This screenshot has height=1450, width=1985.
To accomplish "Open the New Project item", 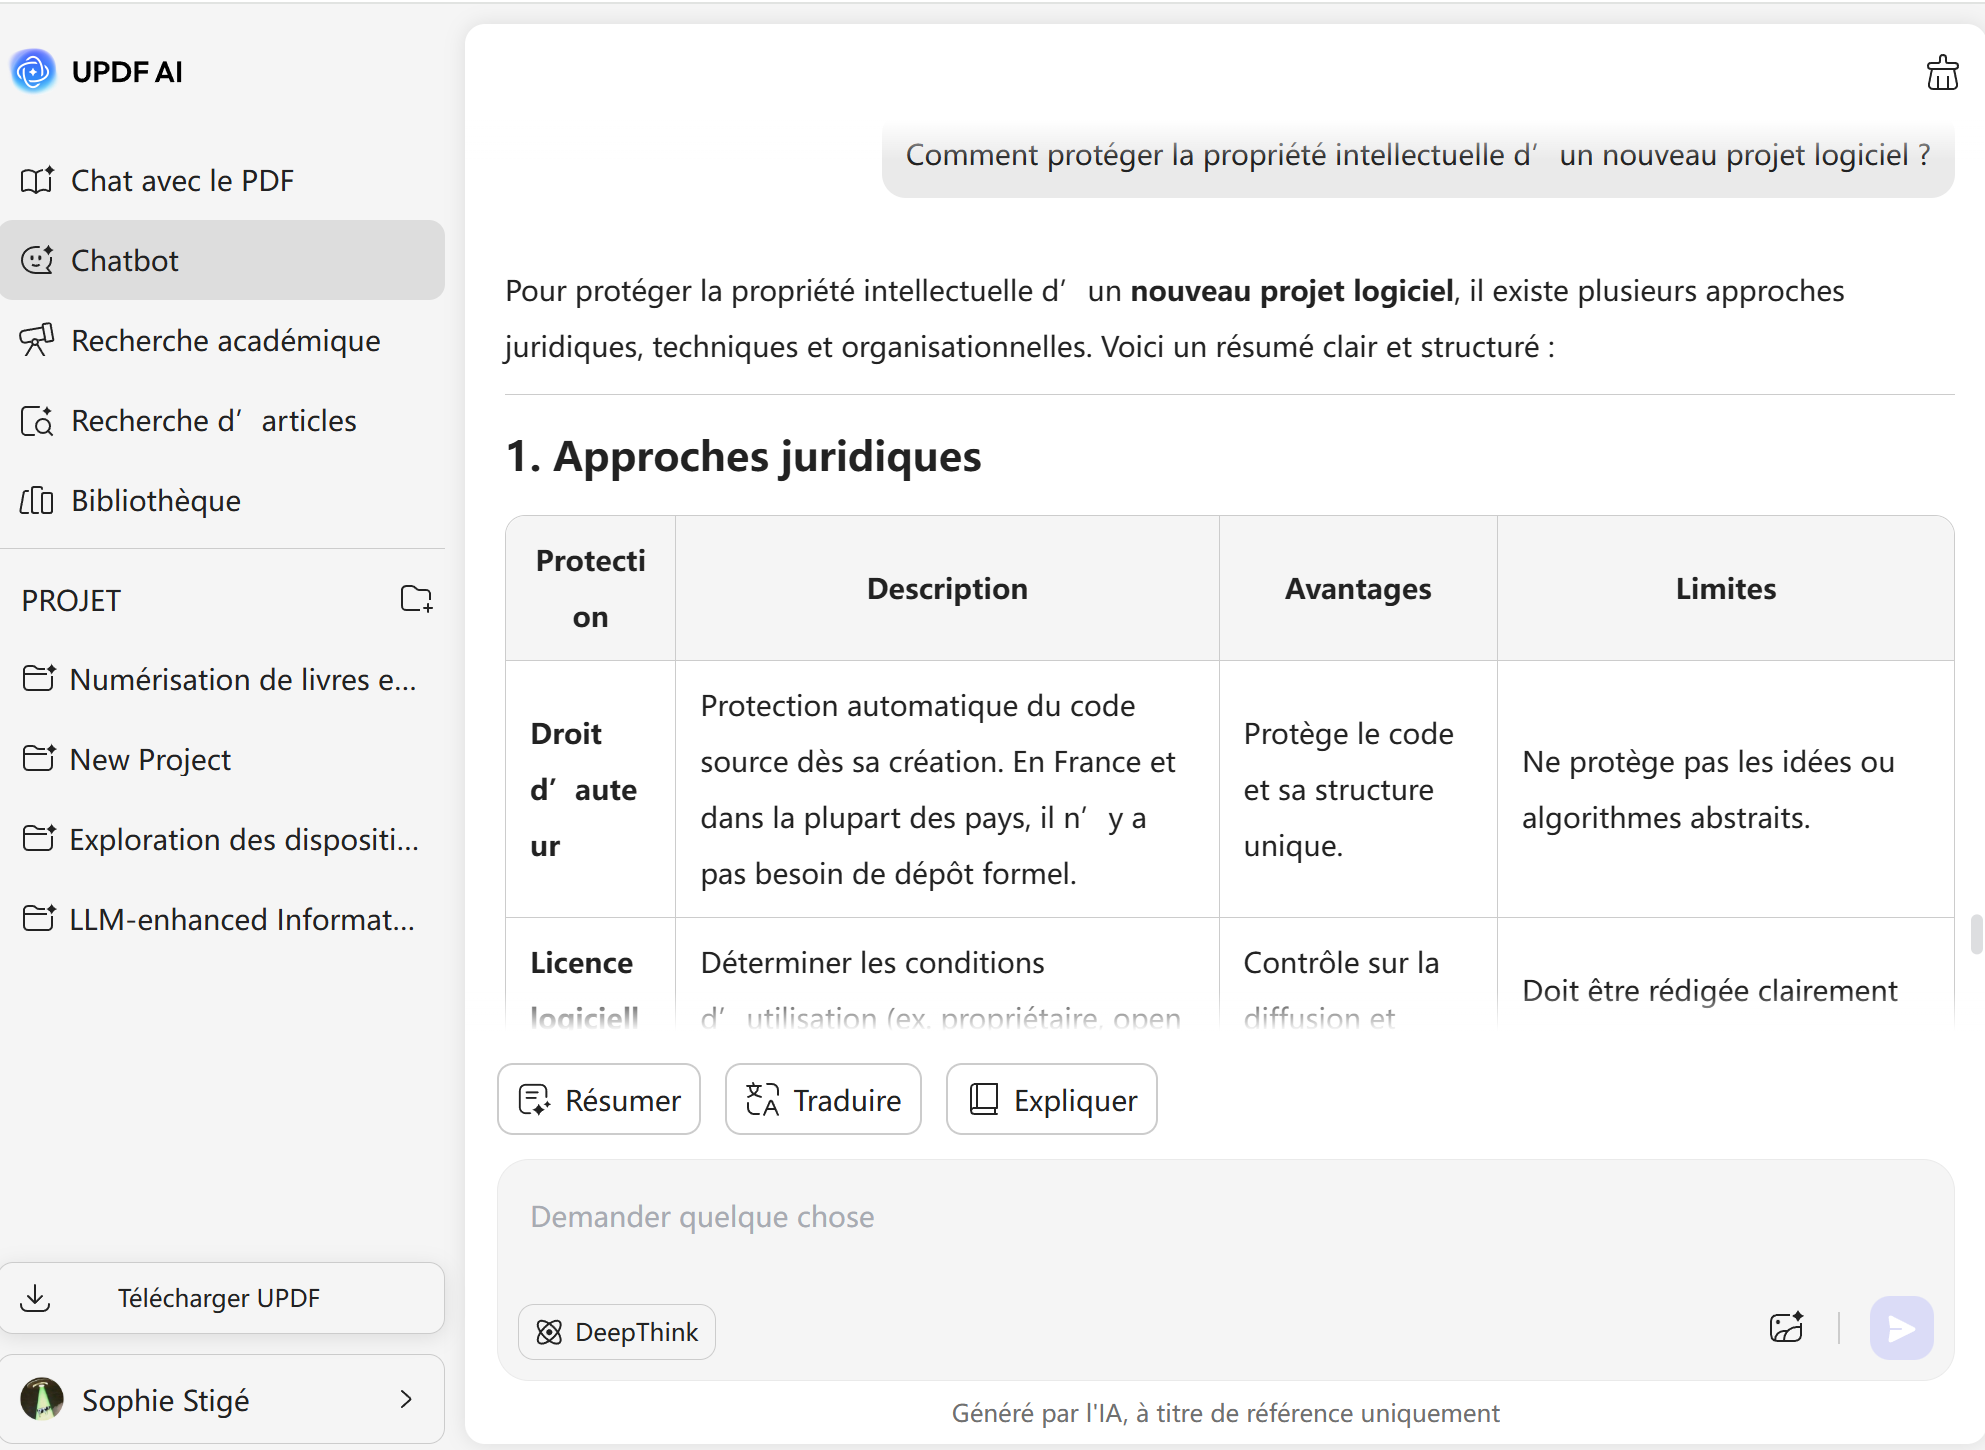I will coord(150,760).
